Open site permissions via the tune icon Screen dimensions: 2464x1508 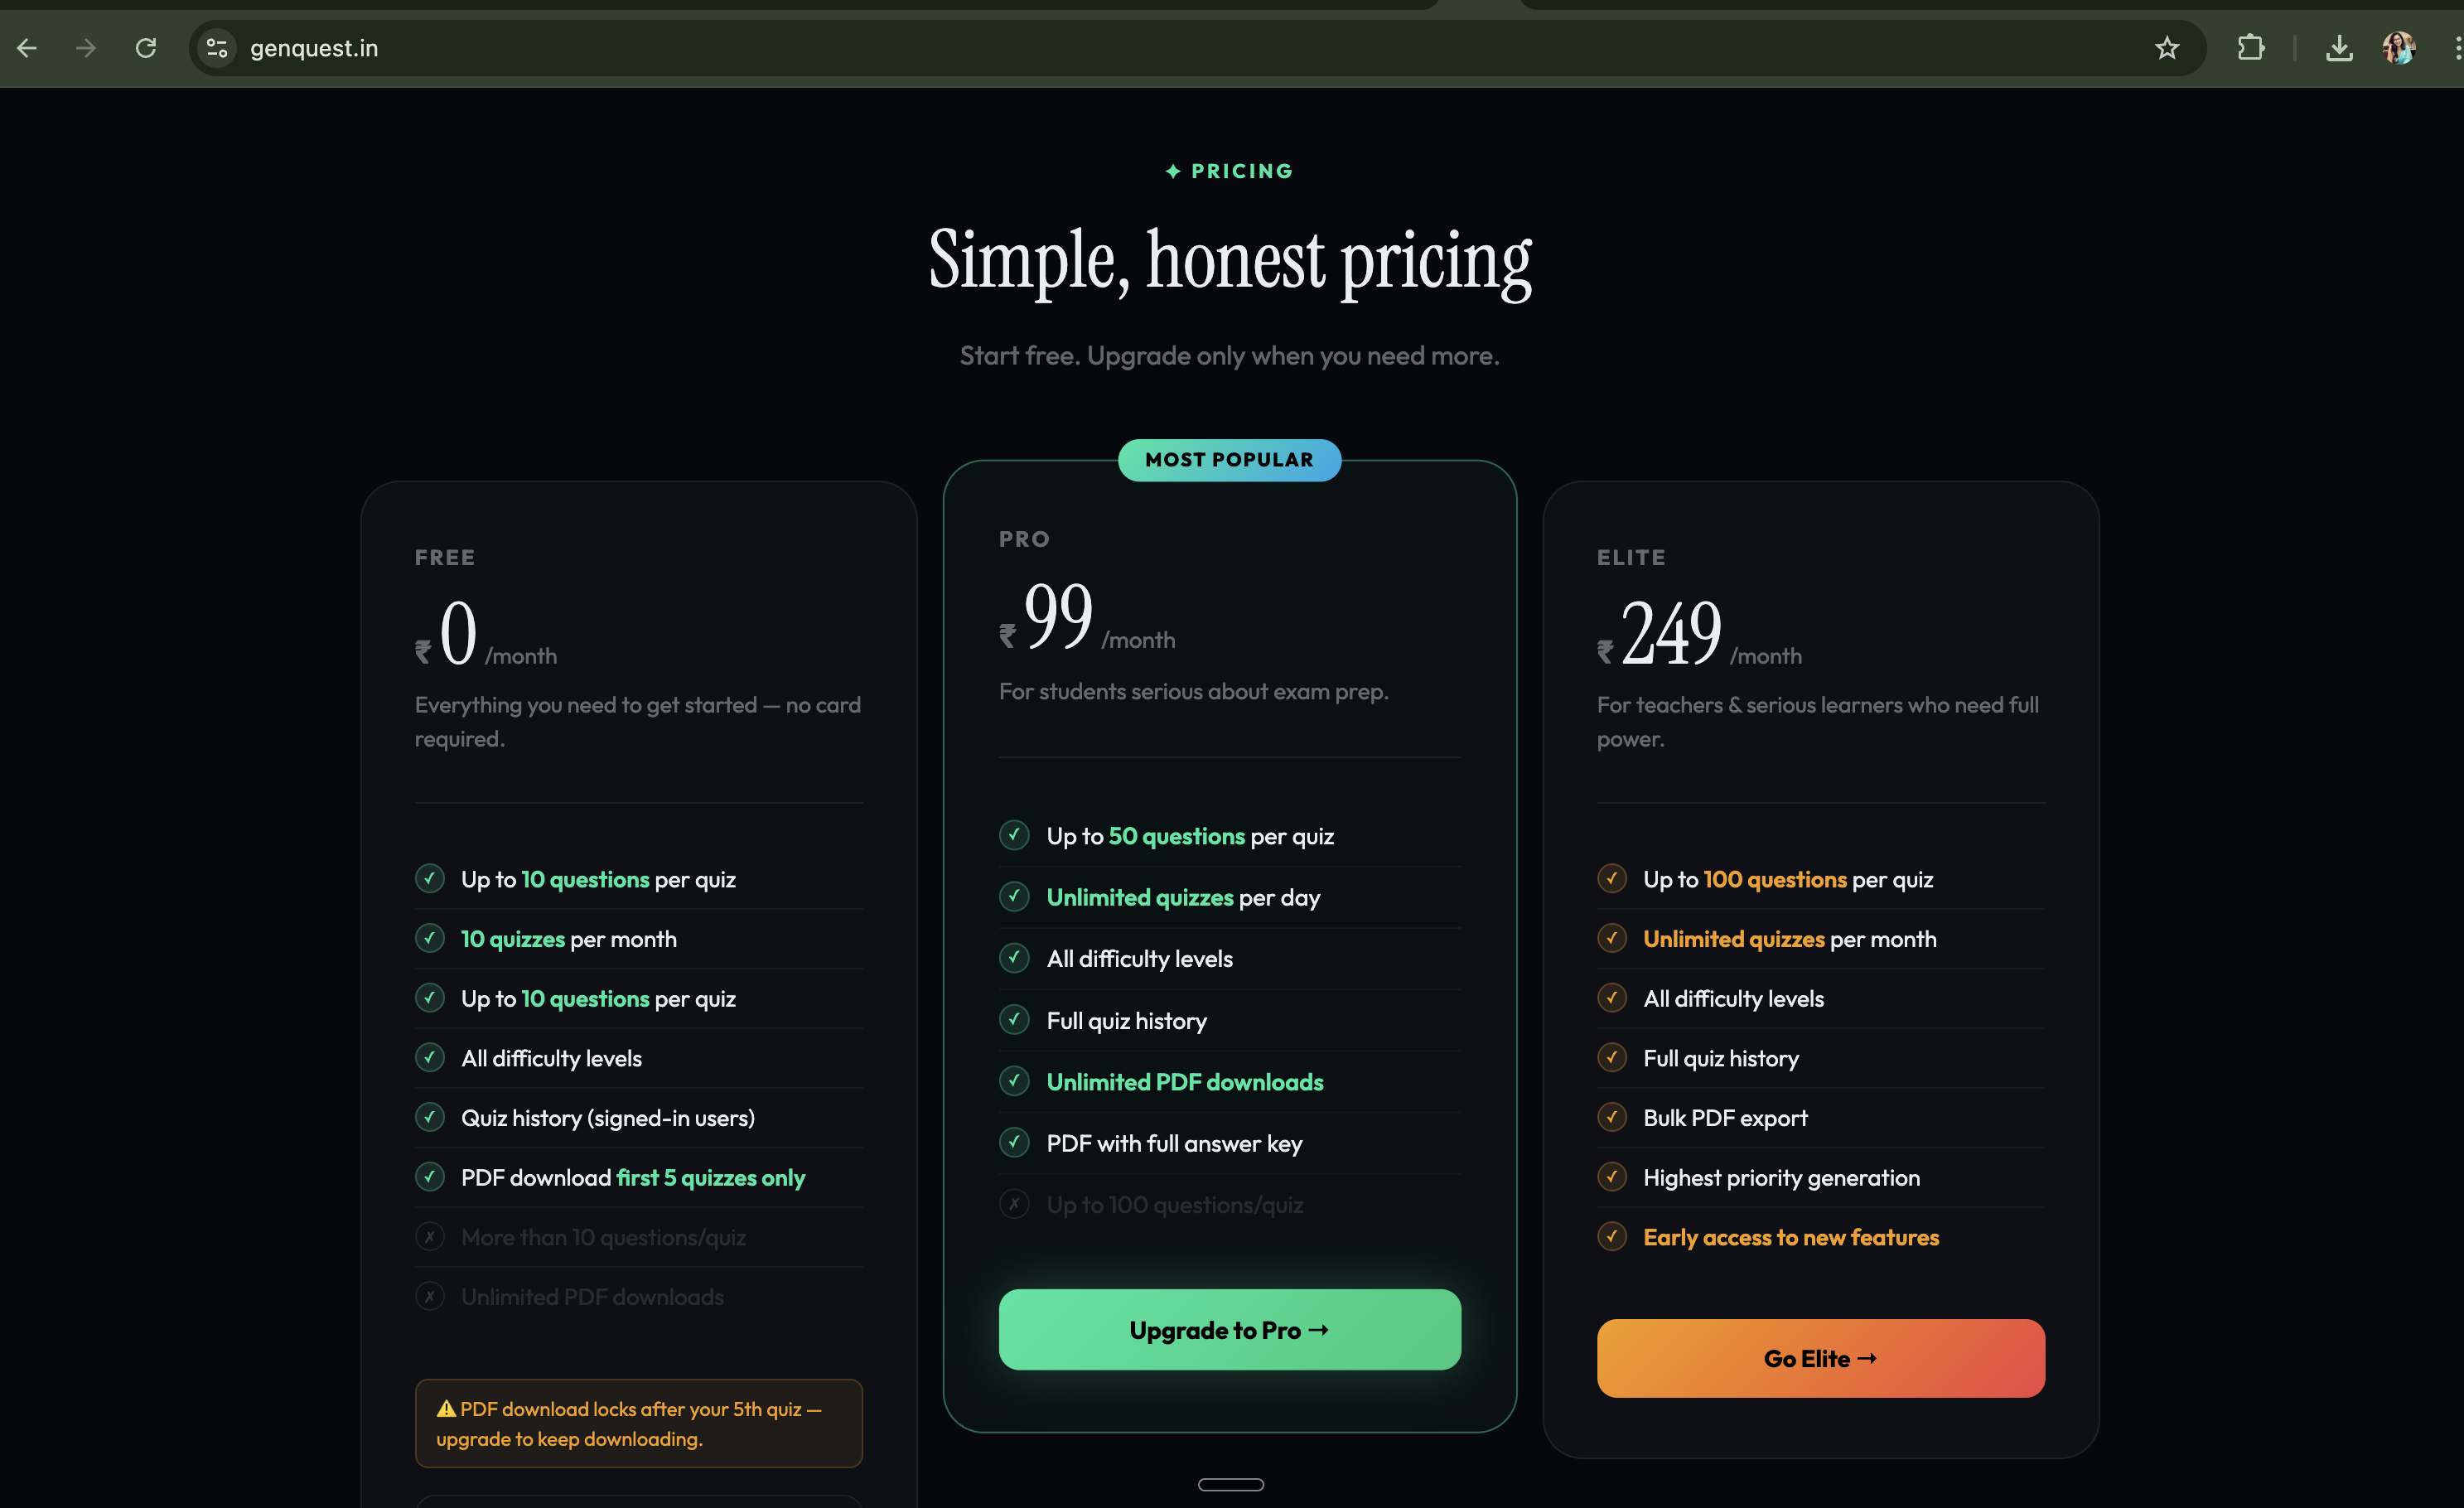[217, 48]
